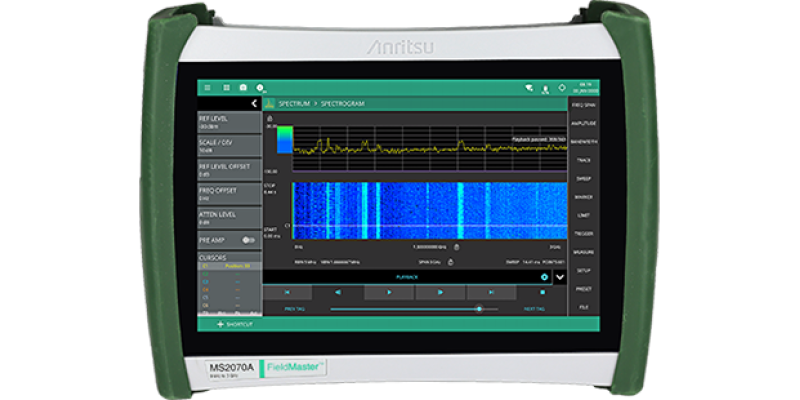Open the SETUP menu

(583, 270)
